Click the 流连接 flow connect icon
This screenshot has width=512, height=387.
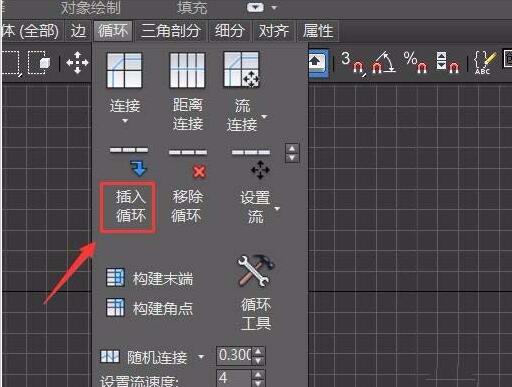coord(241,69)
